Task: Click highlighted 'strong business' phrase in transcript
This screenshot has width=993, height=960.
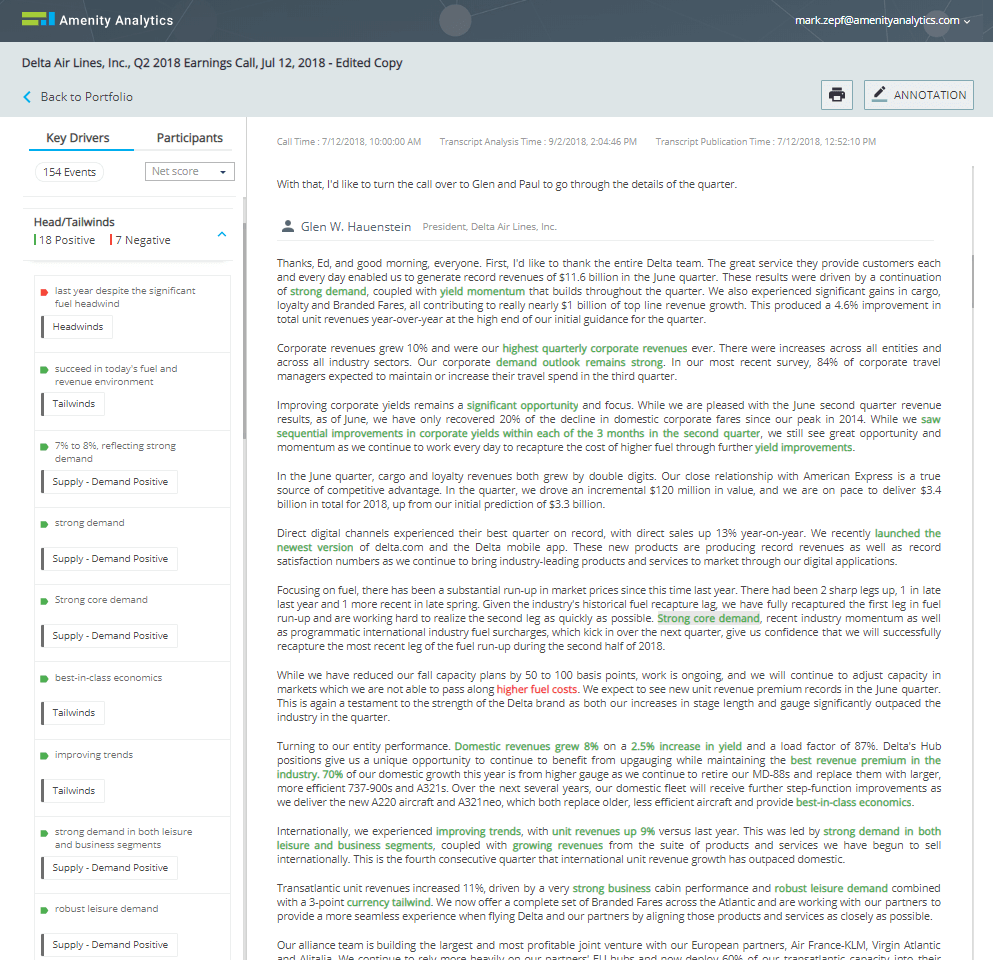Action: 611,888
